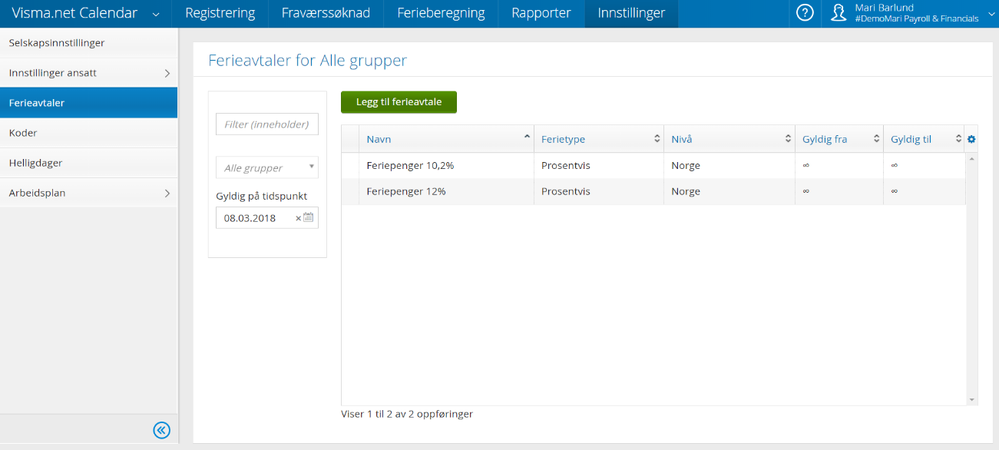999x450 pixels.
Task: Open Alle grupper group dropdown
Action: click(x=267, y=168)
